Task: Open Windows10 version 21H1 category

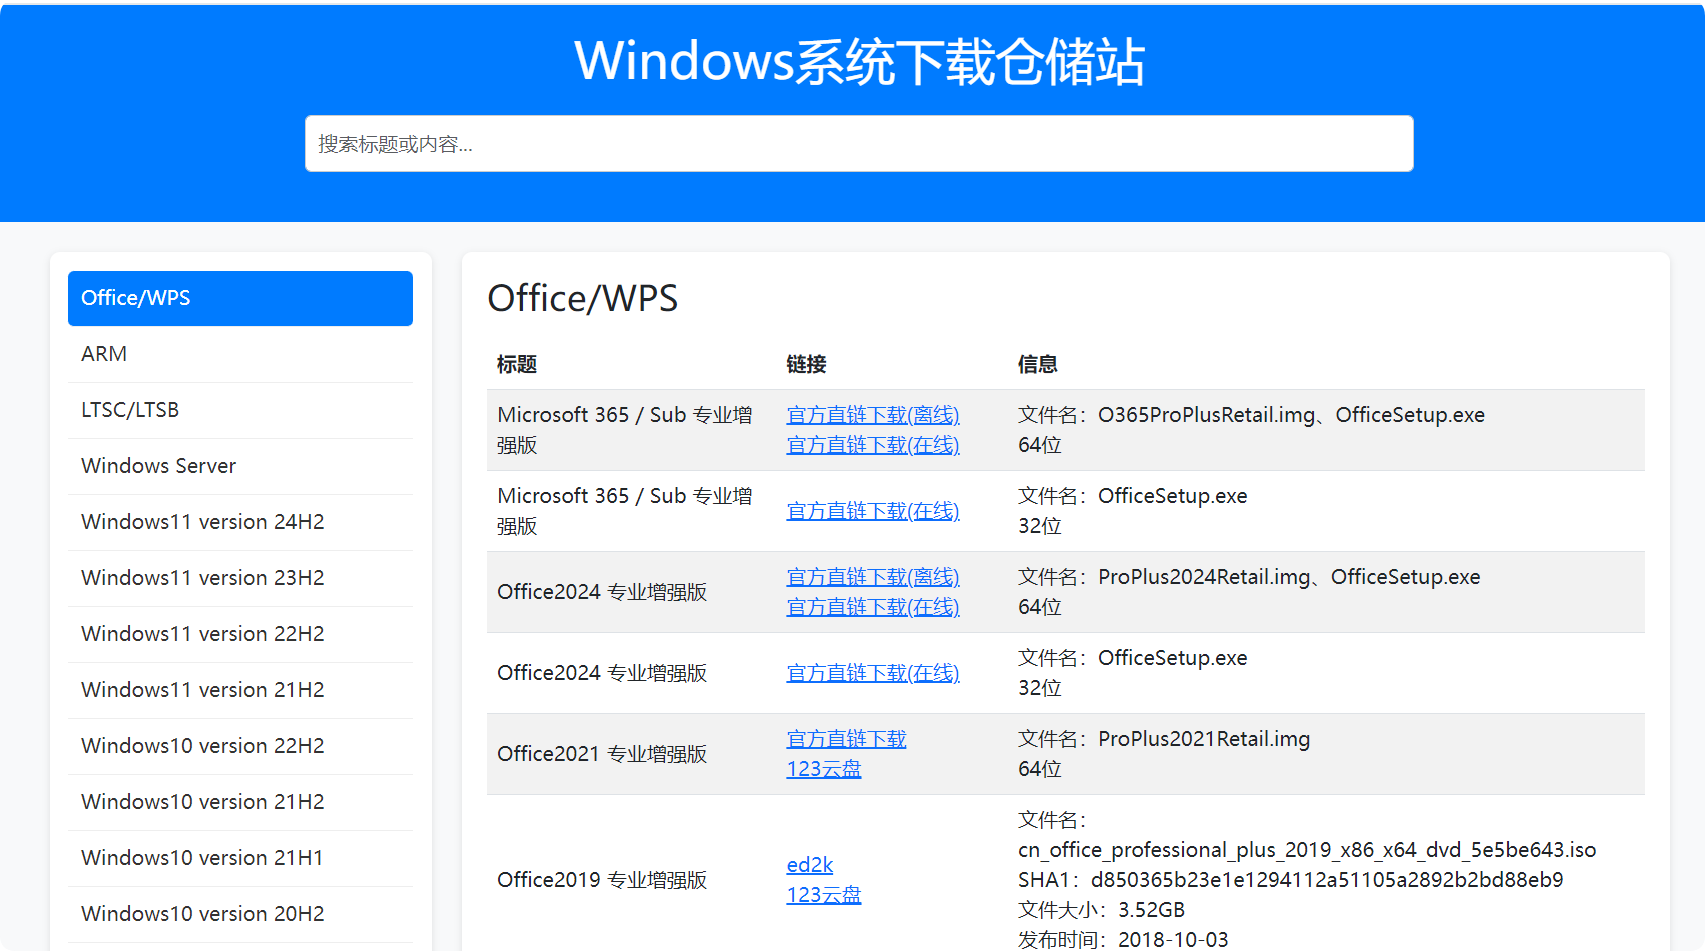Action: pyautogui.click(x=240, y=858)
